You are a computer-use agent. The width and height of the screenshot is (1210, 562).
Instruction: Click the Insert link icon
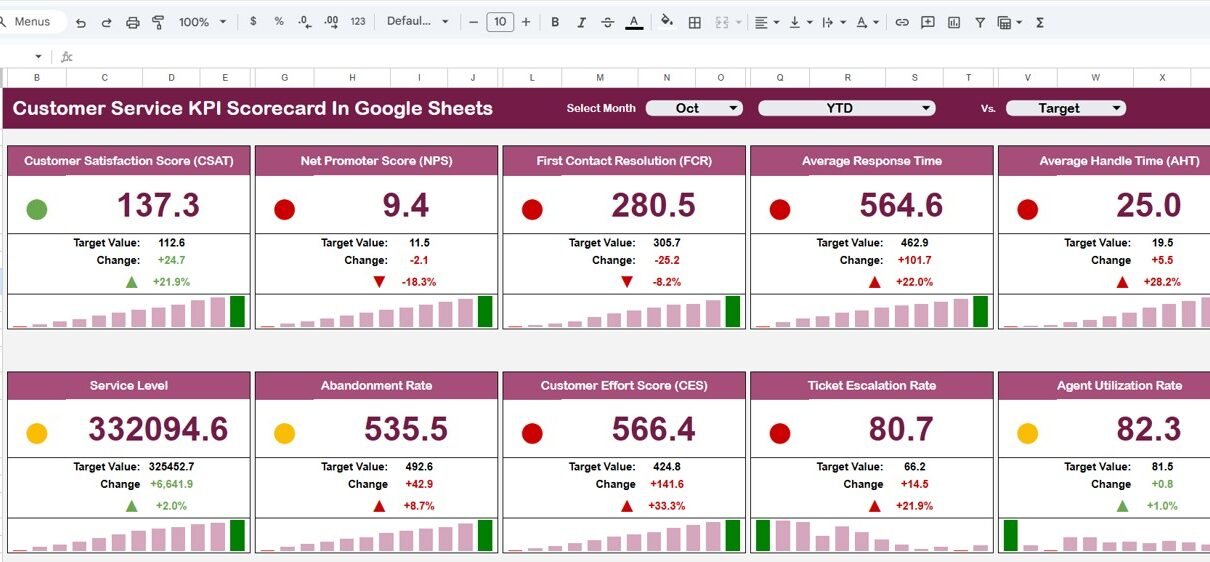coord(902,22)
